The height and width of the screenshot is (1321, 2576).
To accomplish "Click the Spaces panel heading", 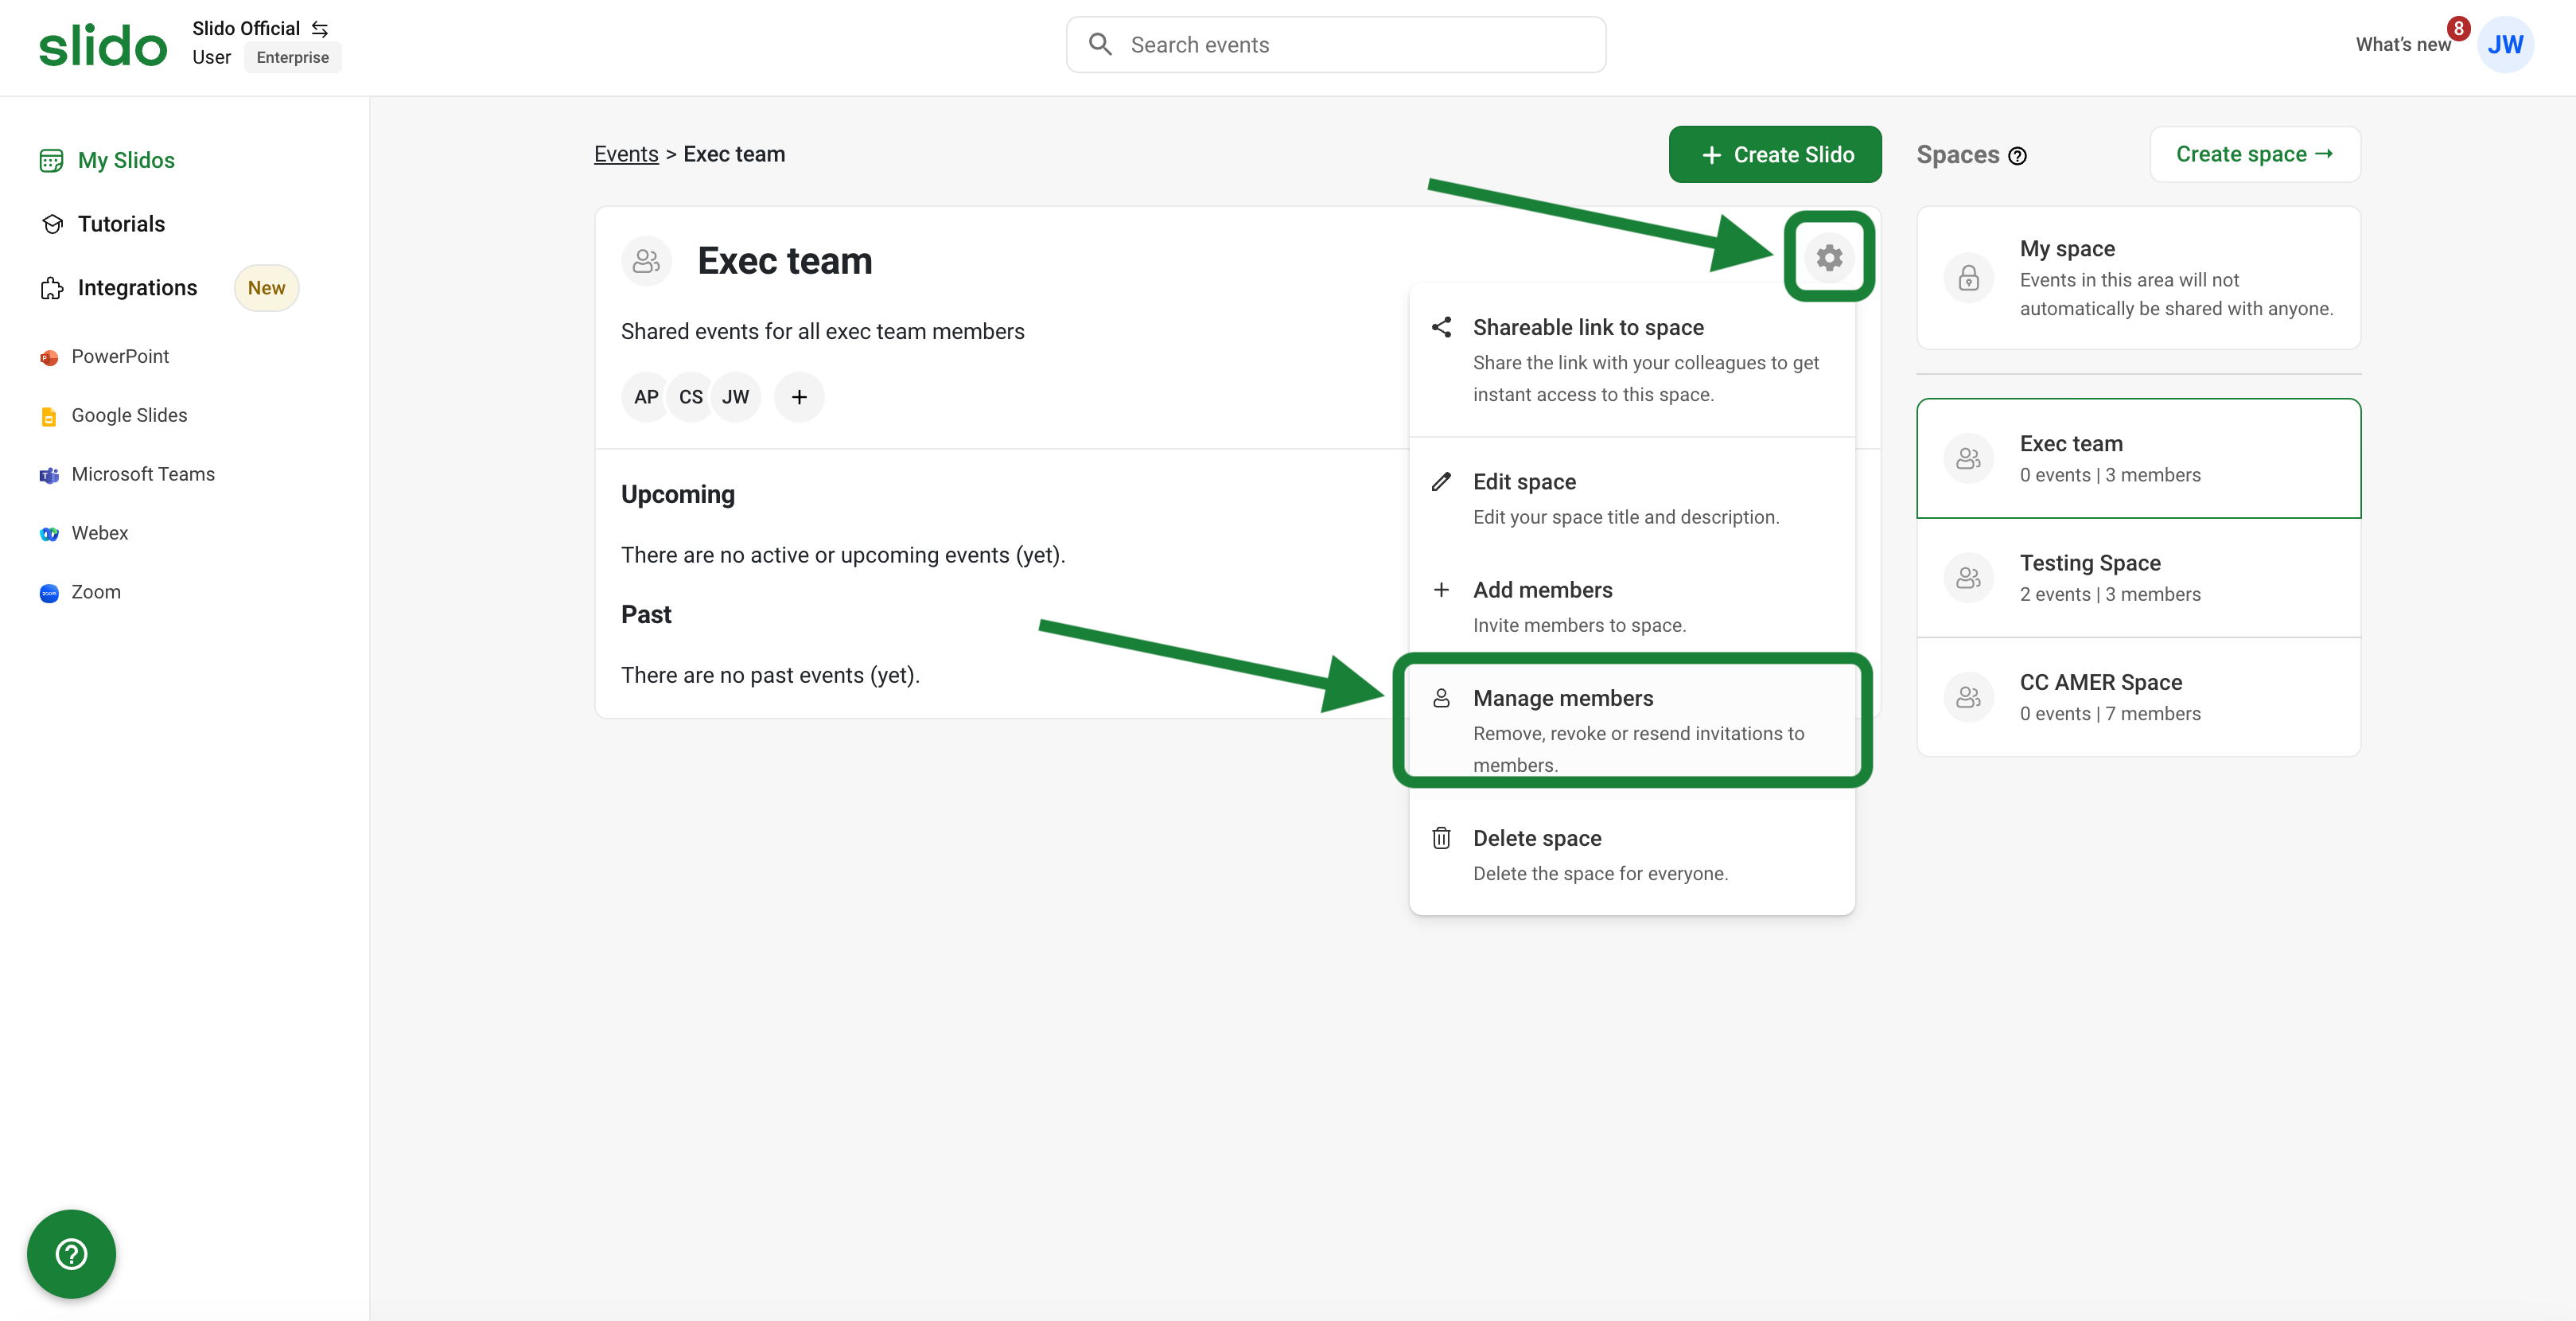I will coord(1957,155).
